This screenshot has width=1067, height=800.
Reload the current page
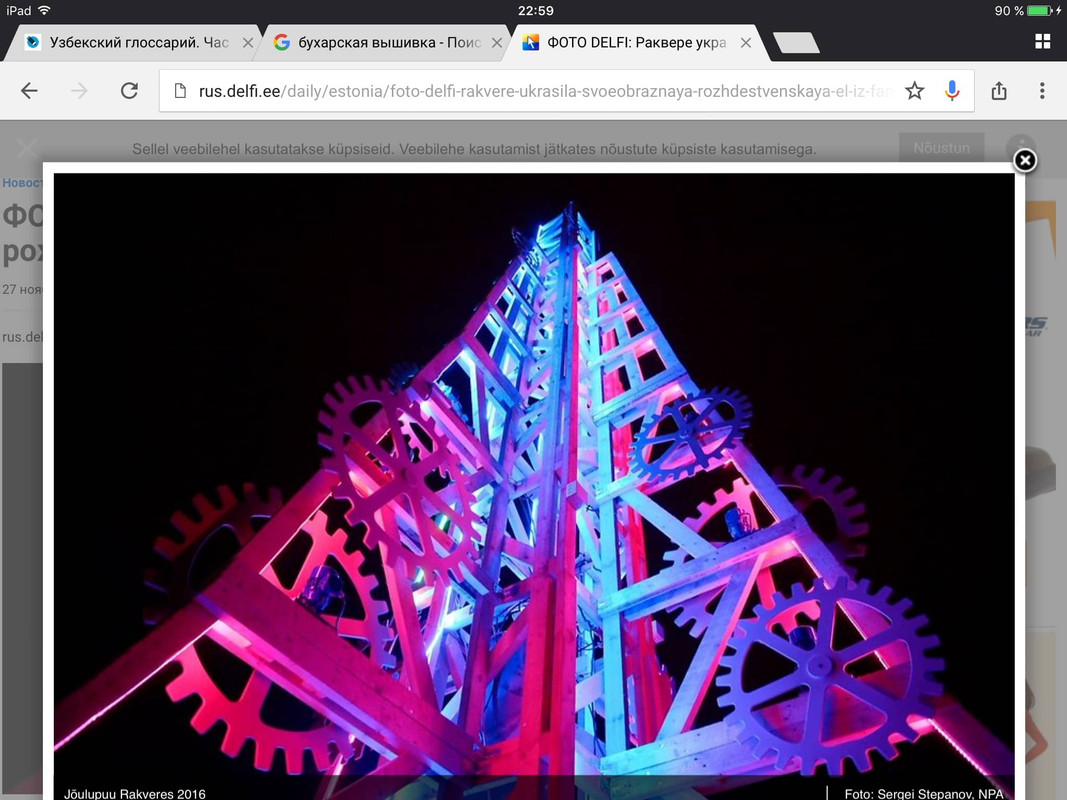[x=129, y=90]
